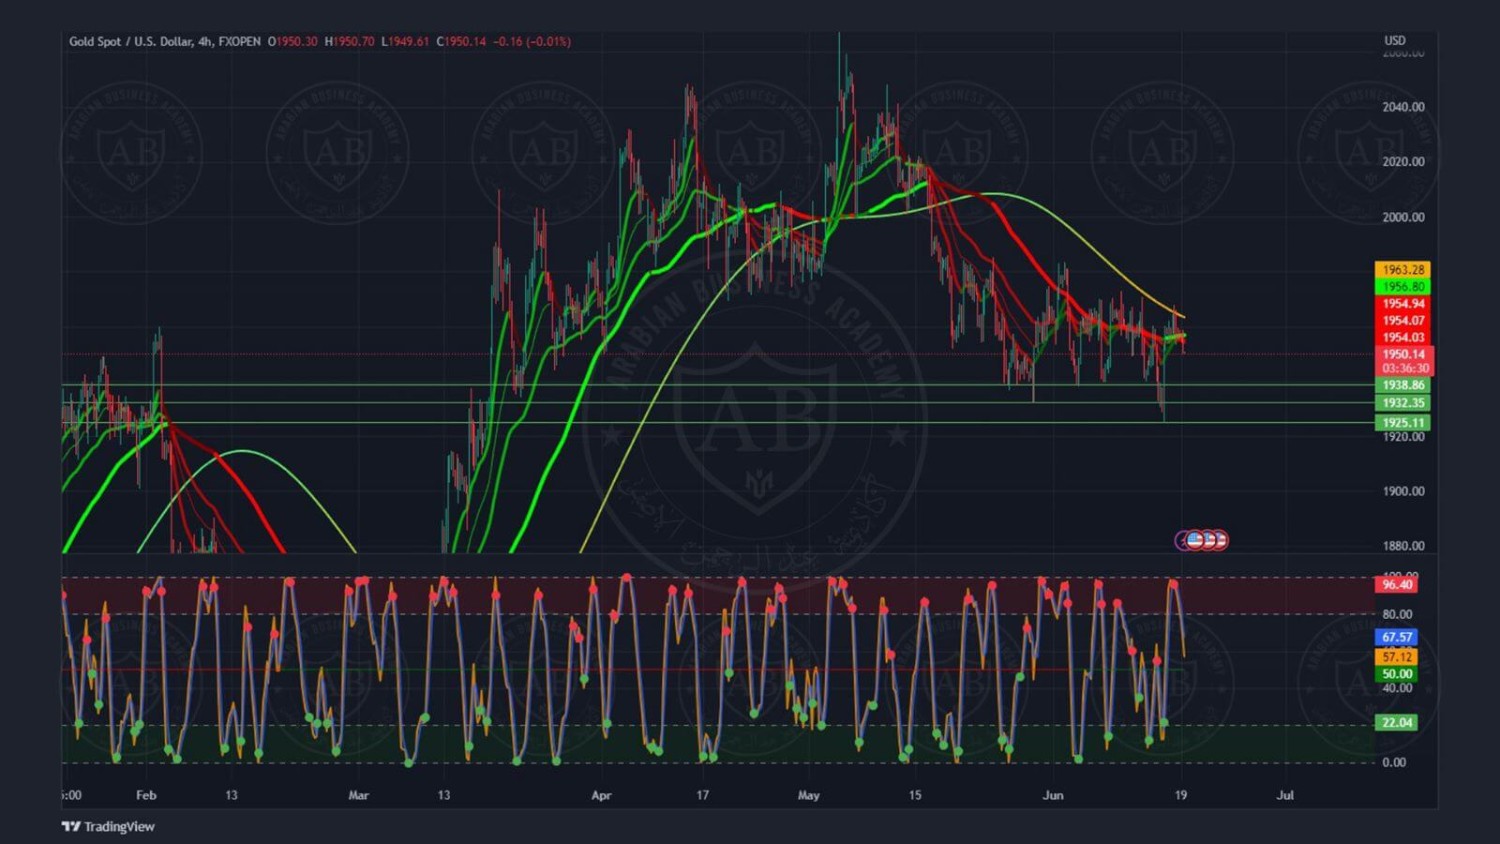This screenshot has width=1500, height=844.
Task: Click the 1932.35 support level label
Action: point(1403,403)
